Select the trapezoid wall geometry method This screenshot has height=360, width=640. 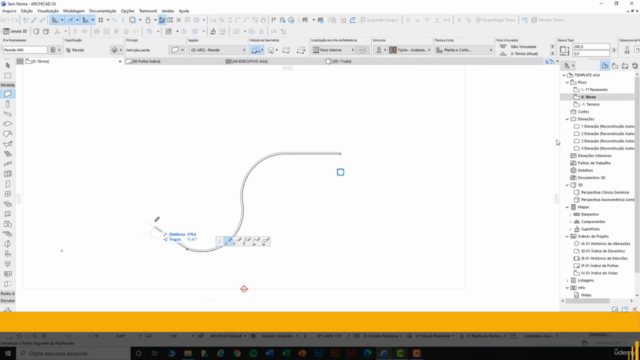[x=301, y=50]
